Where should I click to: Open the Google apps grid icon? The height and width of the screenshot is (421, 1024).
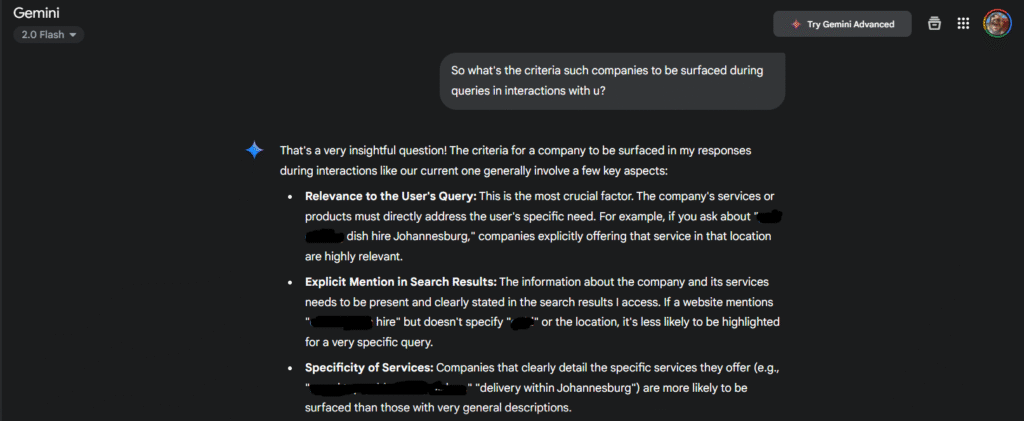[963, 23]
